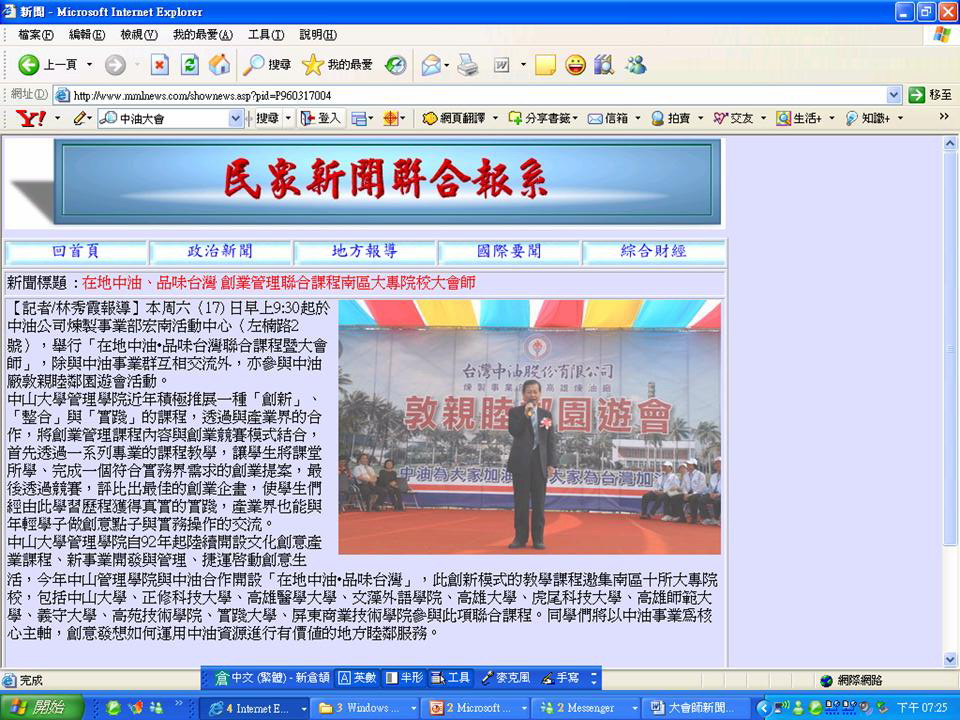Open Yahoo Mail (信箱) button
This screenshot has height=720, width=960.
(609, 118)
